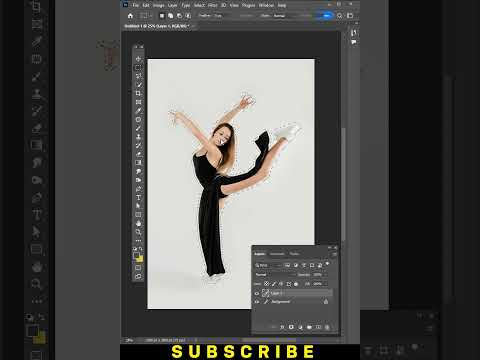
Task: Open the Edit Toolbar three-dots button
Action: [x=138, y=241]
